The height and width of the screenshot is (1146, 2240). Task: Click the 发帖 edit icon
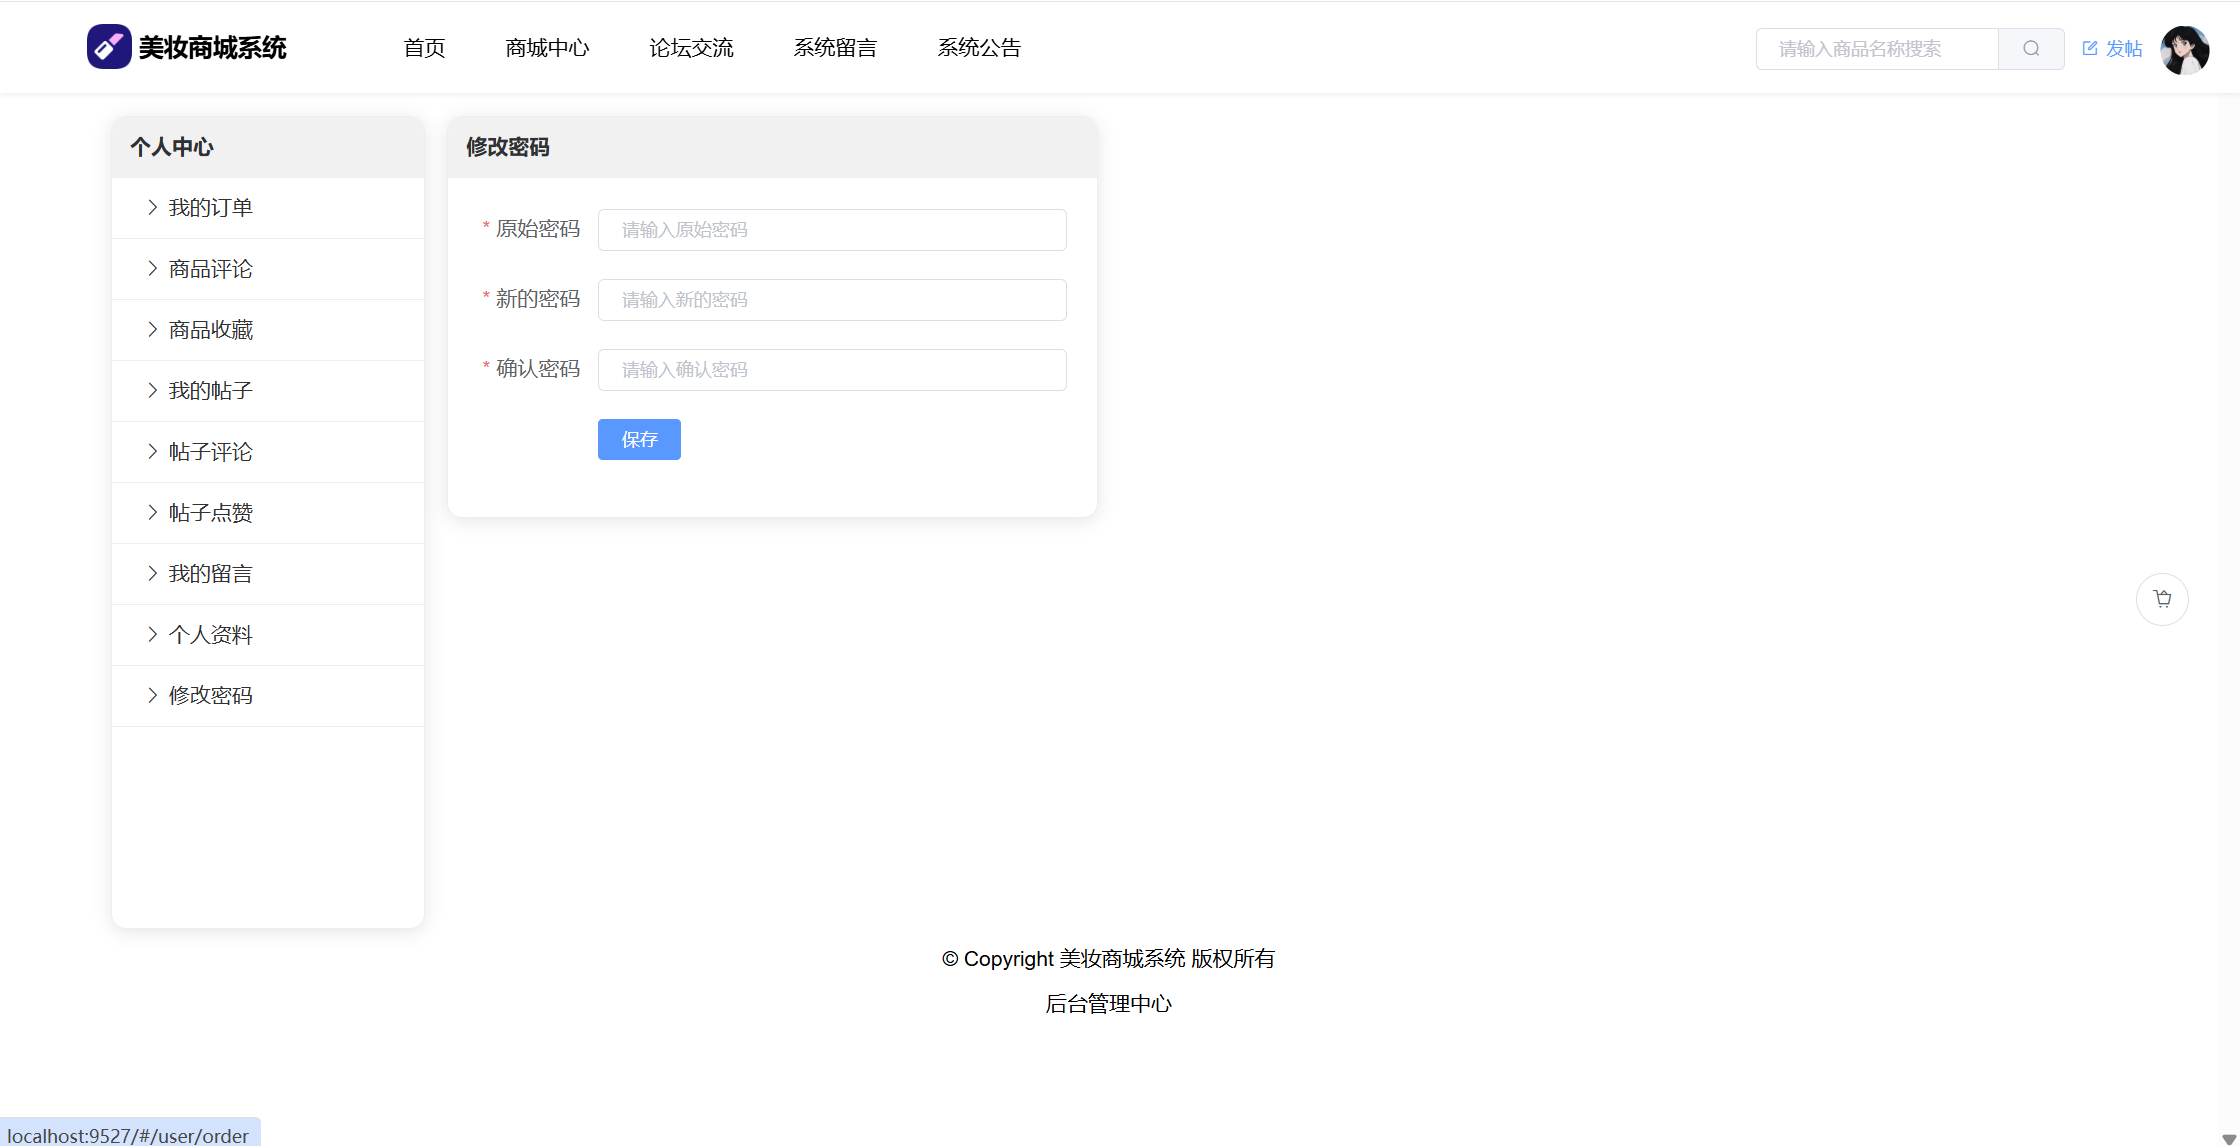(2090, 48)
